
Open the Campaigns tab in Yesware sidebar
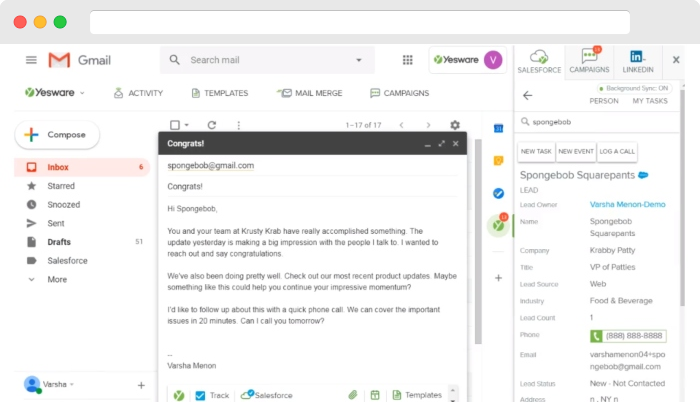[589, 62]
